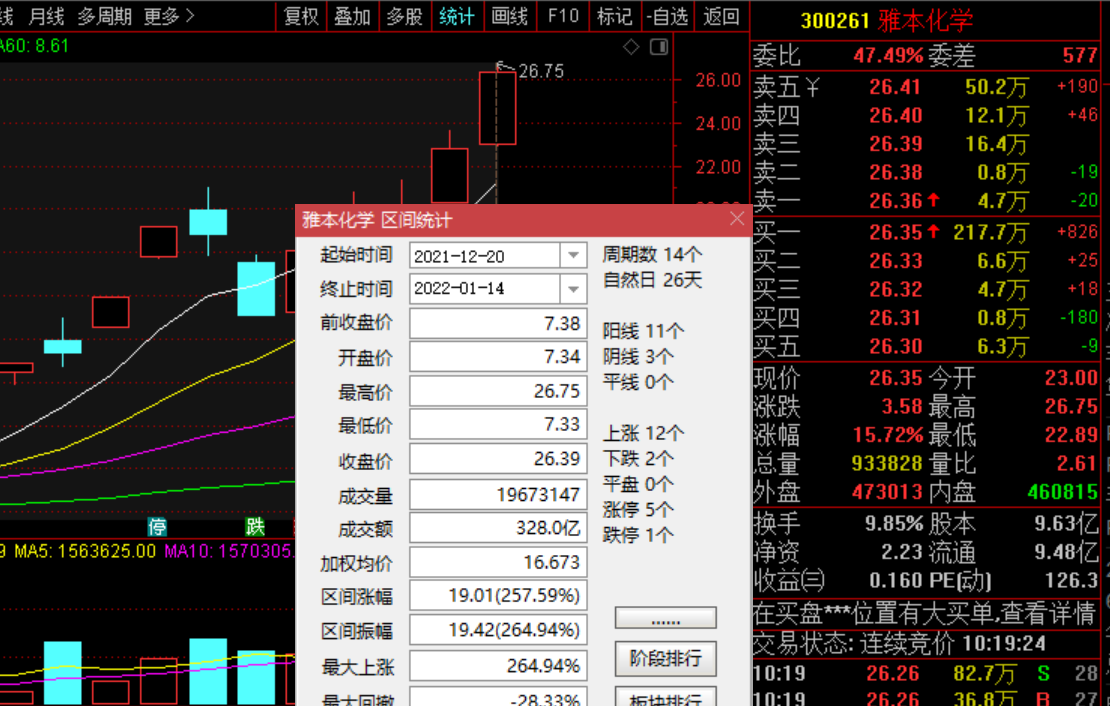Viewport: 1110px width, 706px height.
Task: Click the 周期数 14个 statistic
Action: click(x=652, y=254)
